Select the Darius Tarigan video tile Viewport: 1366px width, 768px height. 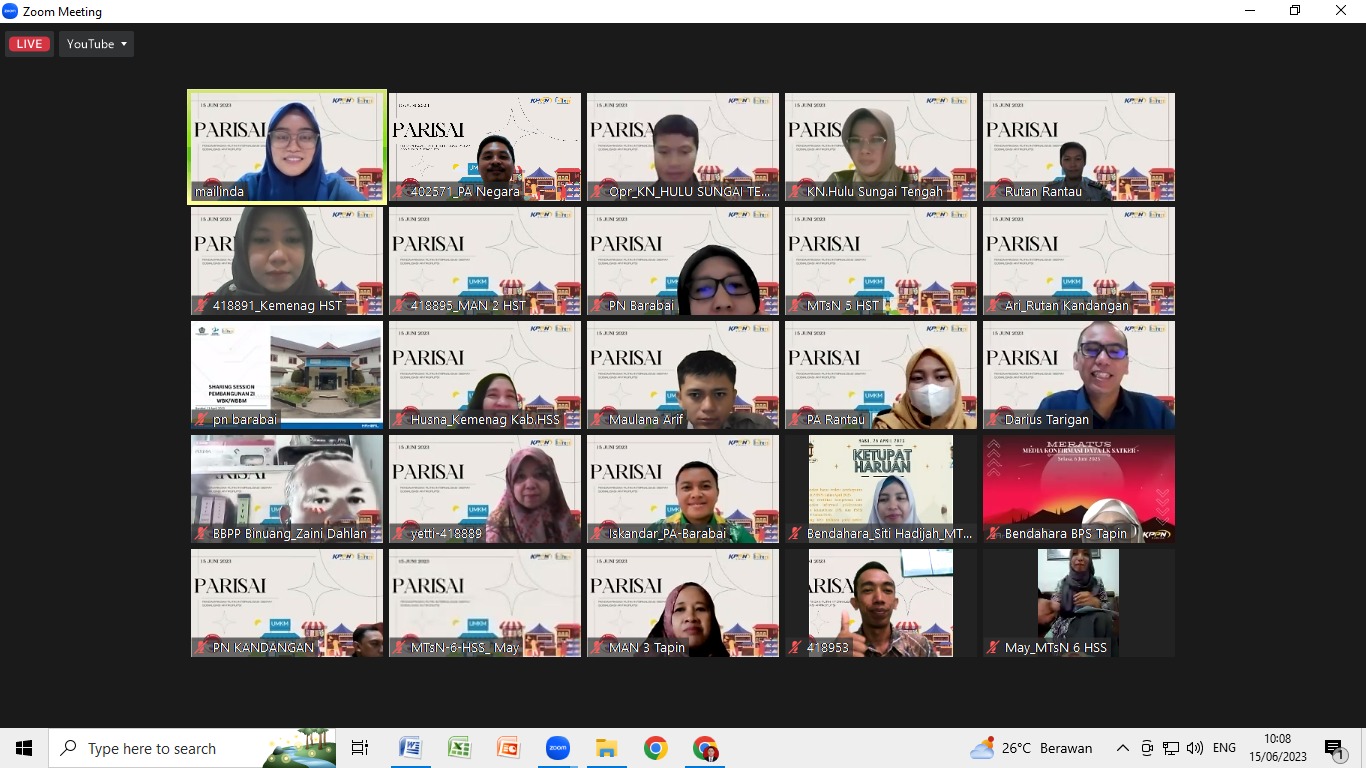point(1079,375)
